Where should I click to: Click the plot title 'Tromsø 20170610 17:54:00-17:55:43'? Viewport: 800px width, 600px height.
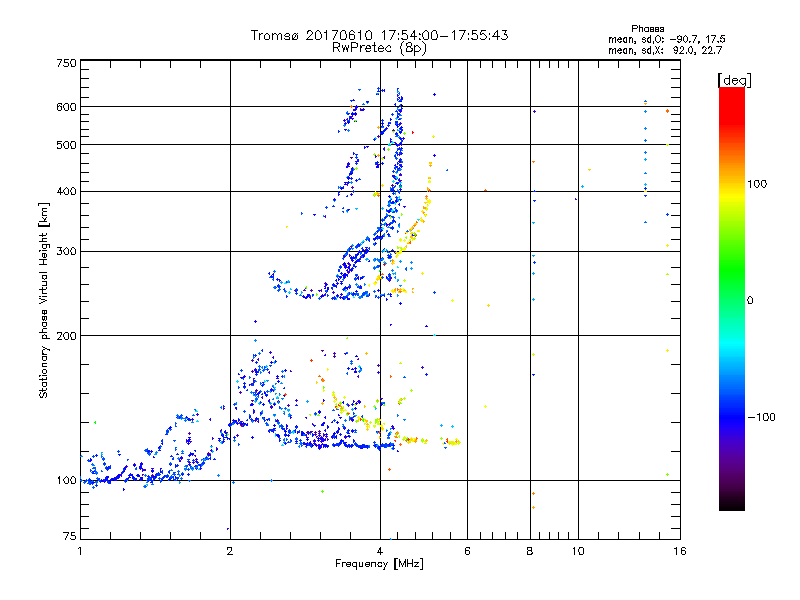click(x=379, y=35)
